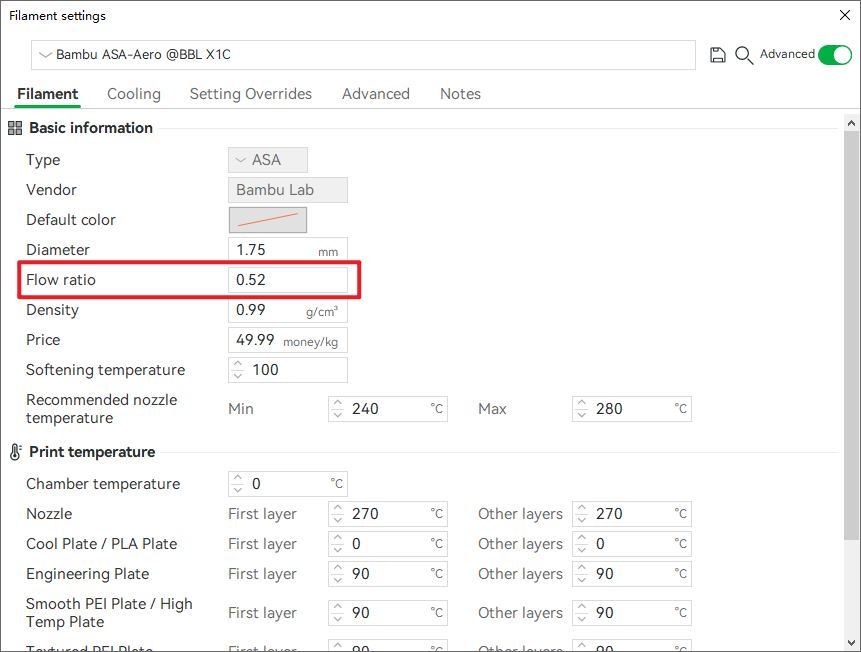
Task: Close the Filament settings dialog
Action: pyautogui.click(x=845, y=15)
